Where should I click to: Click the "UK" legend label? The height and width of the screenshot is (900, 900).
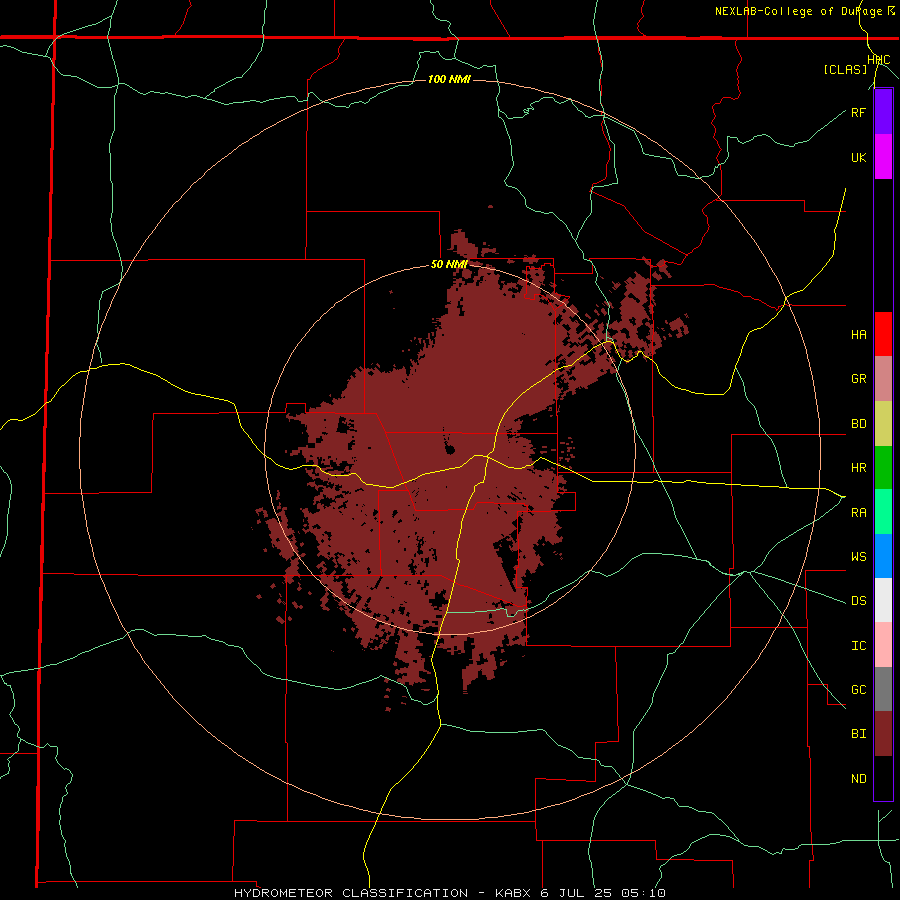point(858,158)
